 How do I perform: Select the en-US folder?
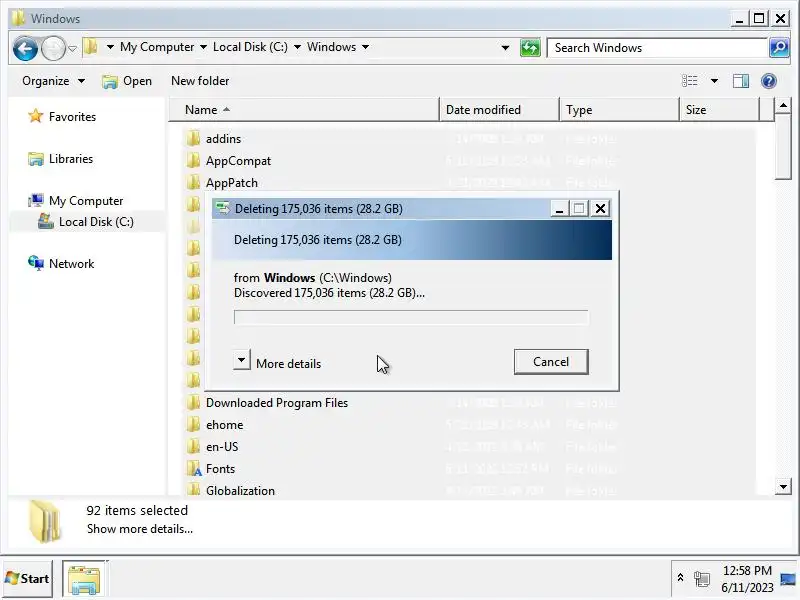[222, 447]
